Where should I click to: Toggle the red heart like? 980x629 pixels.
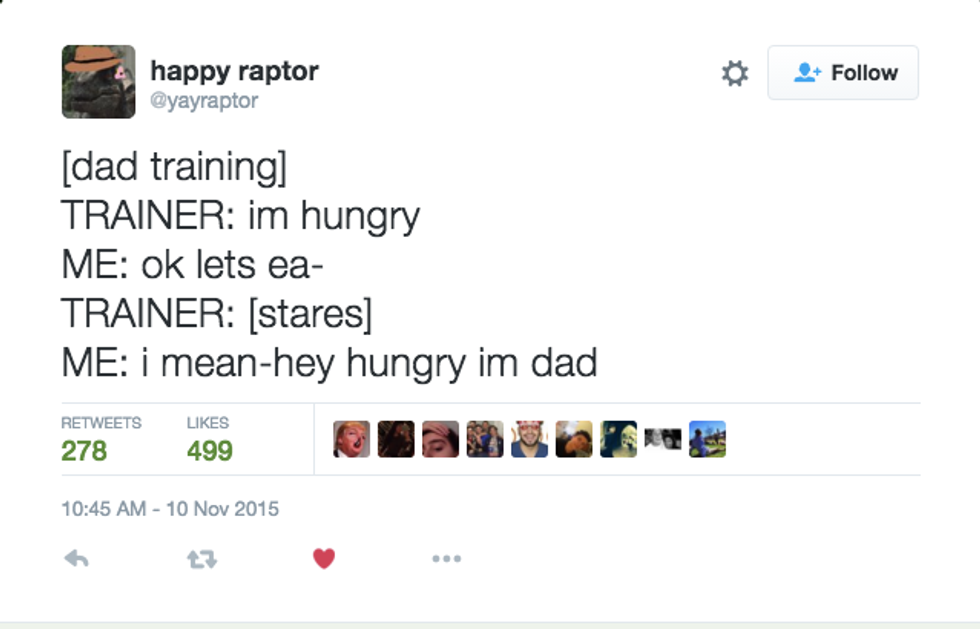coord(324,559)
